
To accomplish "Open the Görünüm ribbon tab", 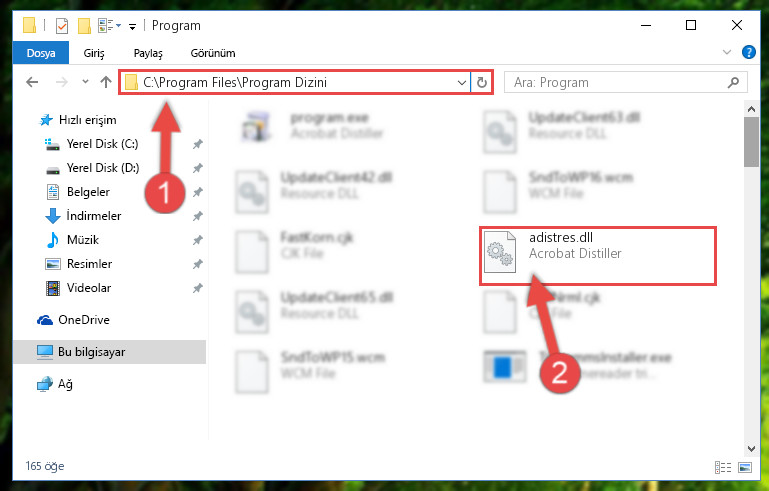I will (213, 53).
